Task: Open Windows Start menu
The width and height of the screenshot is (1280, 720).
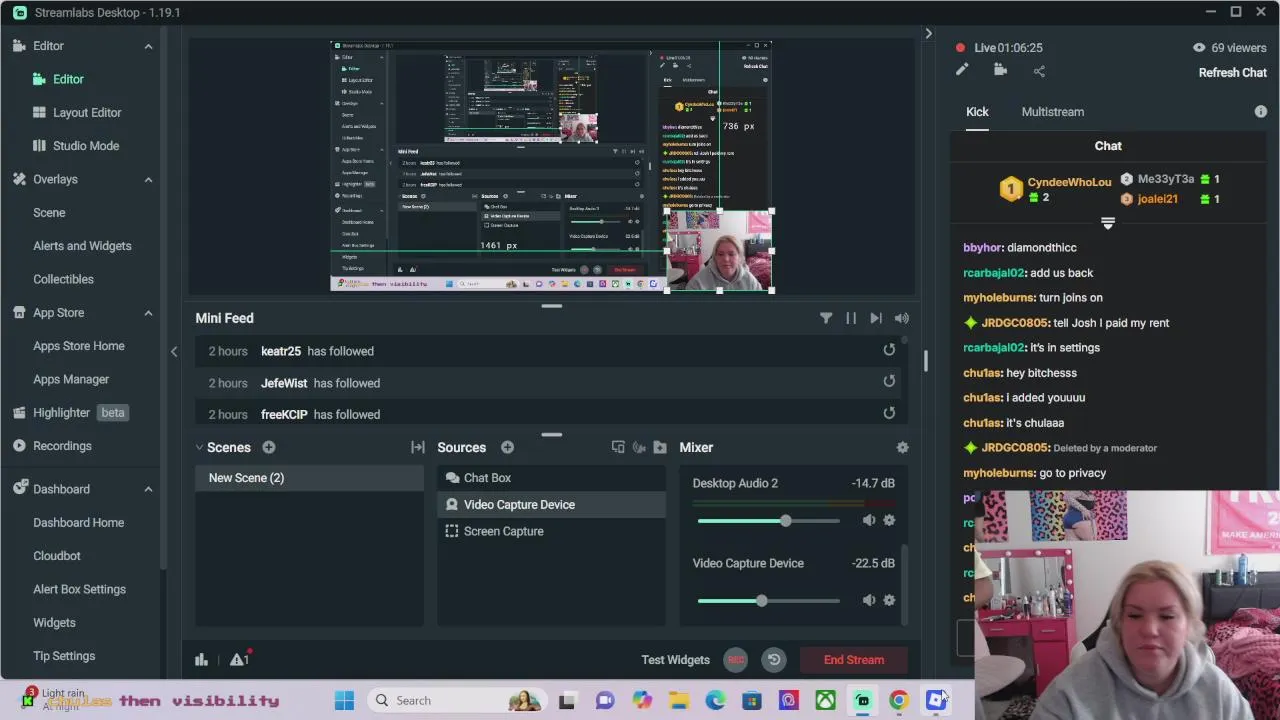Action: (x=344, y=700)
